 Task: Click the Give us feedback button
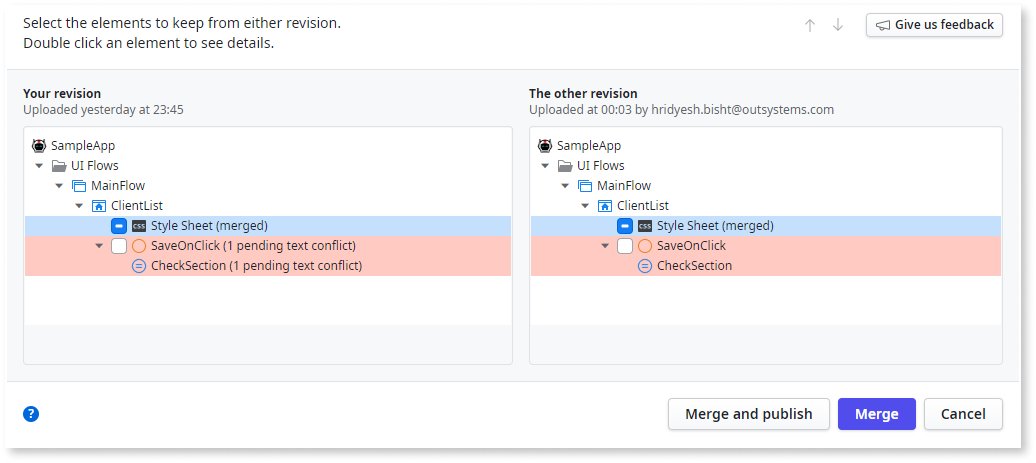click(934, 25)
